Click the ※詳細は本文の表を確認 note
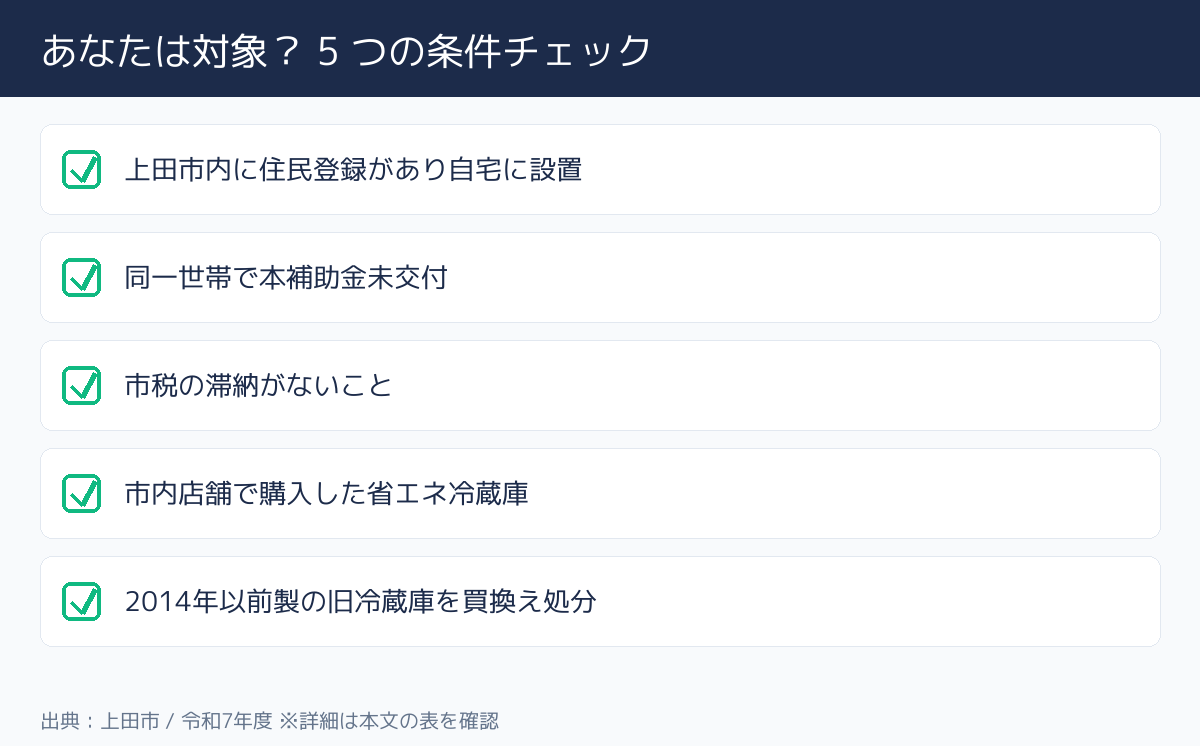Image resolution: width=1200 pixels, height=746 pixels. click(x=388, y=721)
